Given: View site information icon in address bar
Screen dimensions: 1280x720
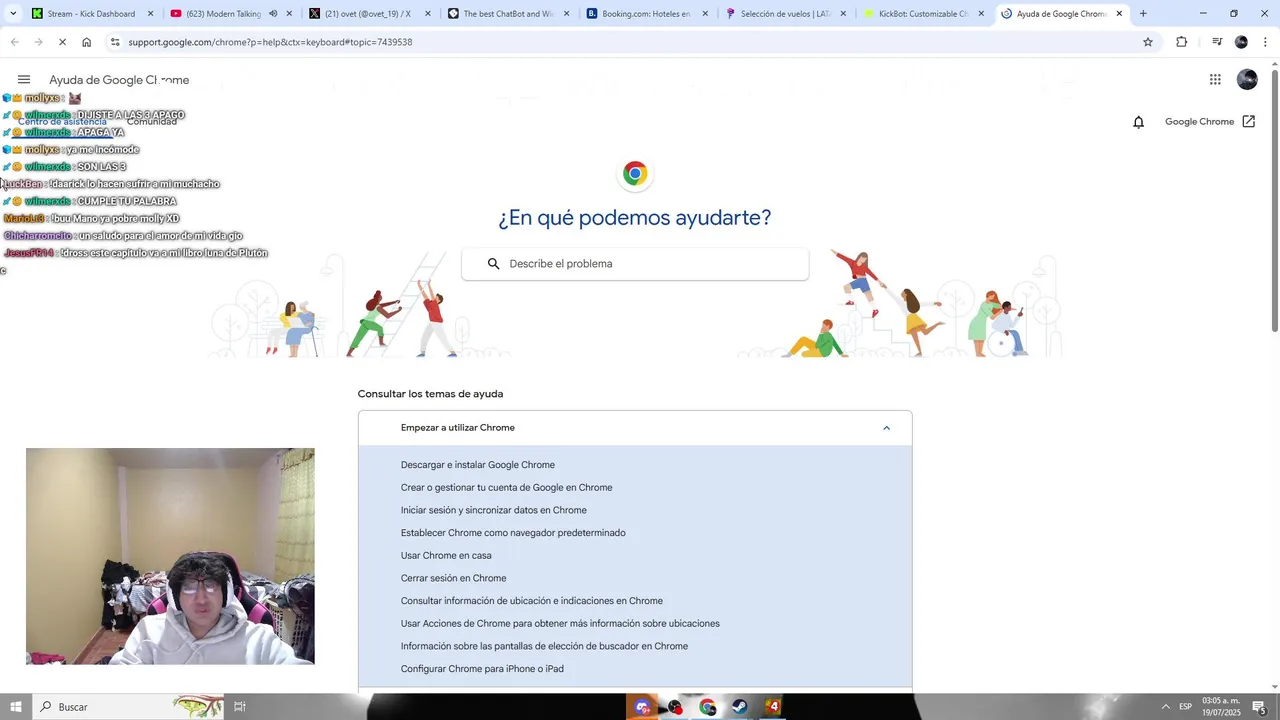Looking at the screenshot, I should coord(115,42).
